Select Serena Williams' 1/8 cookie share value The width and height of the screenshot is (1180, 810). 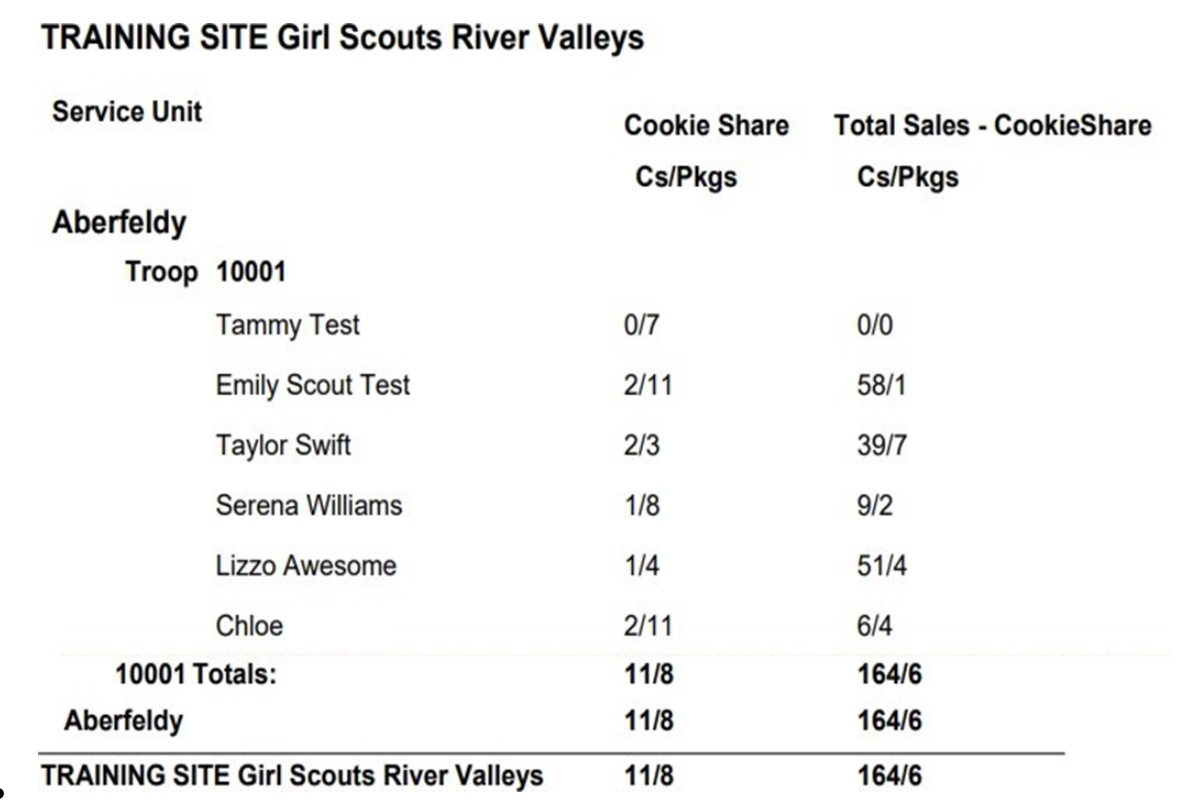tap(641, 505)
